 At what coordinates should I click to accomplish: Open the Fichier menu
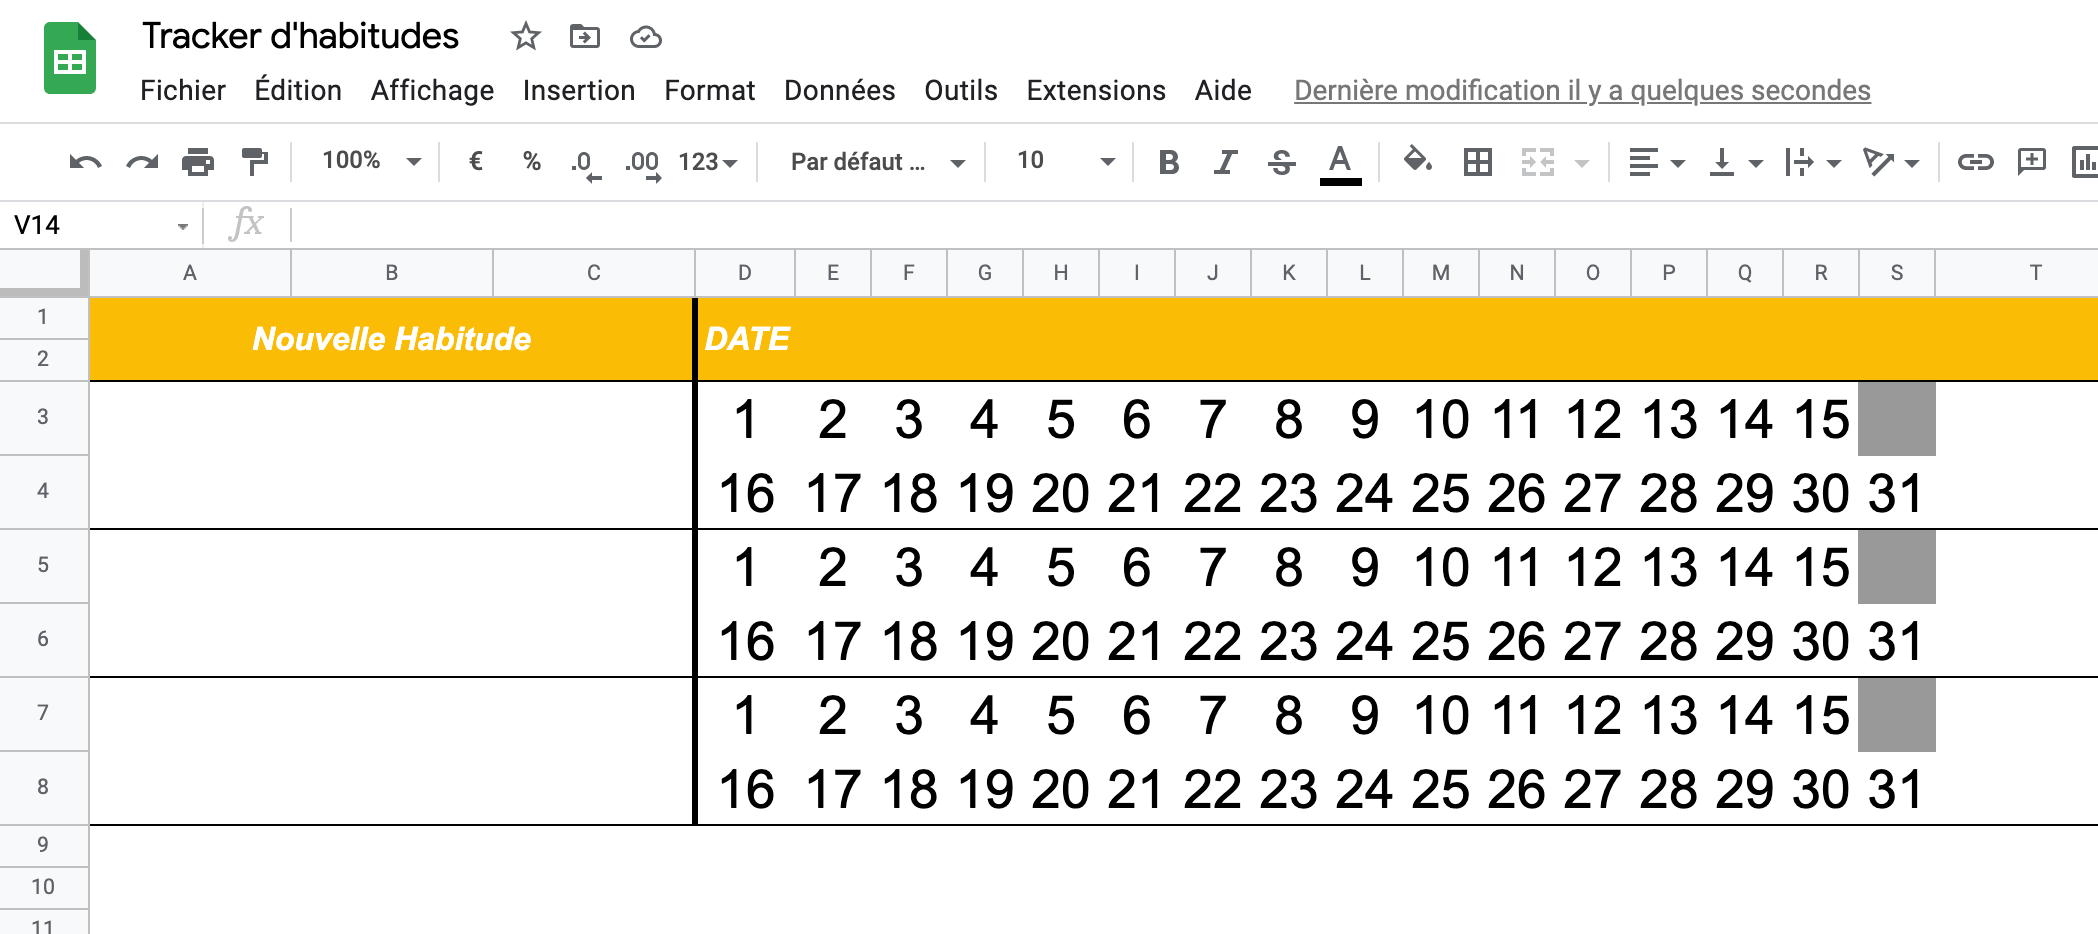point(182,90)
